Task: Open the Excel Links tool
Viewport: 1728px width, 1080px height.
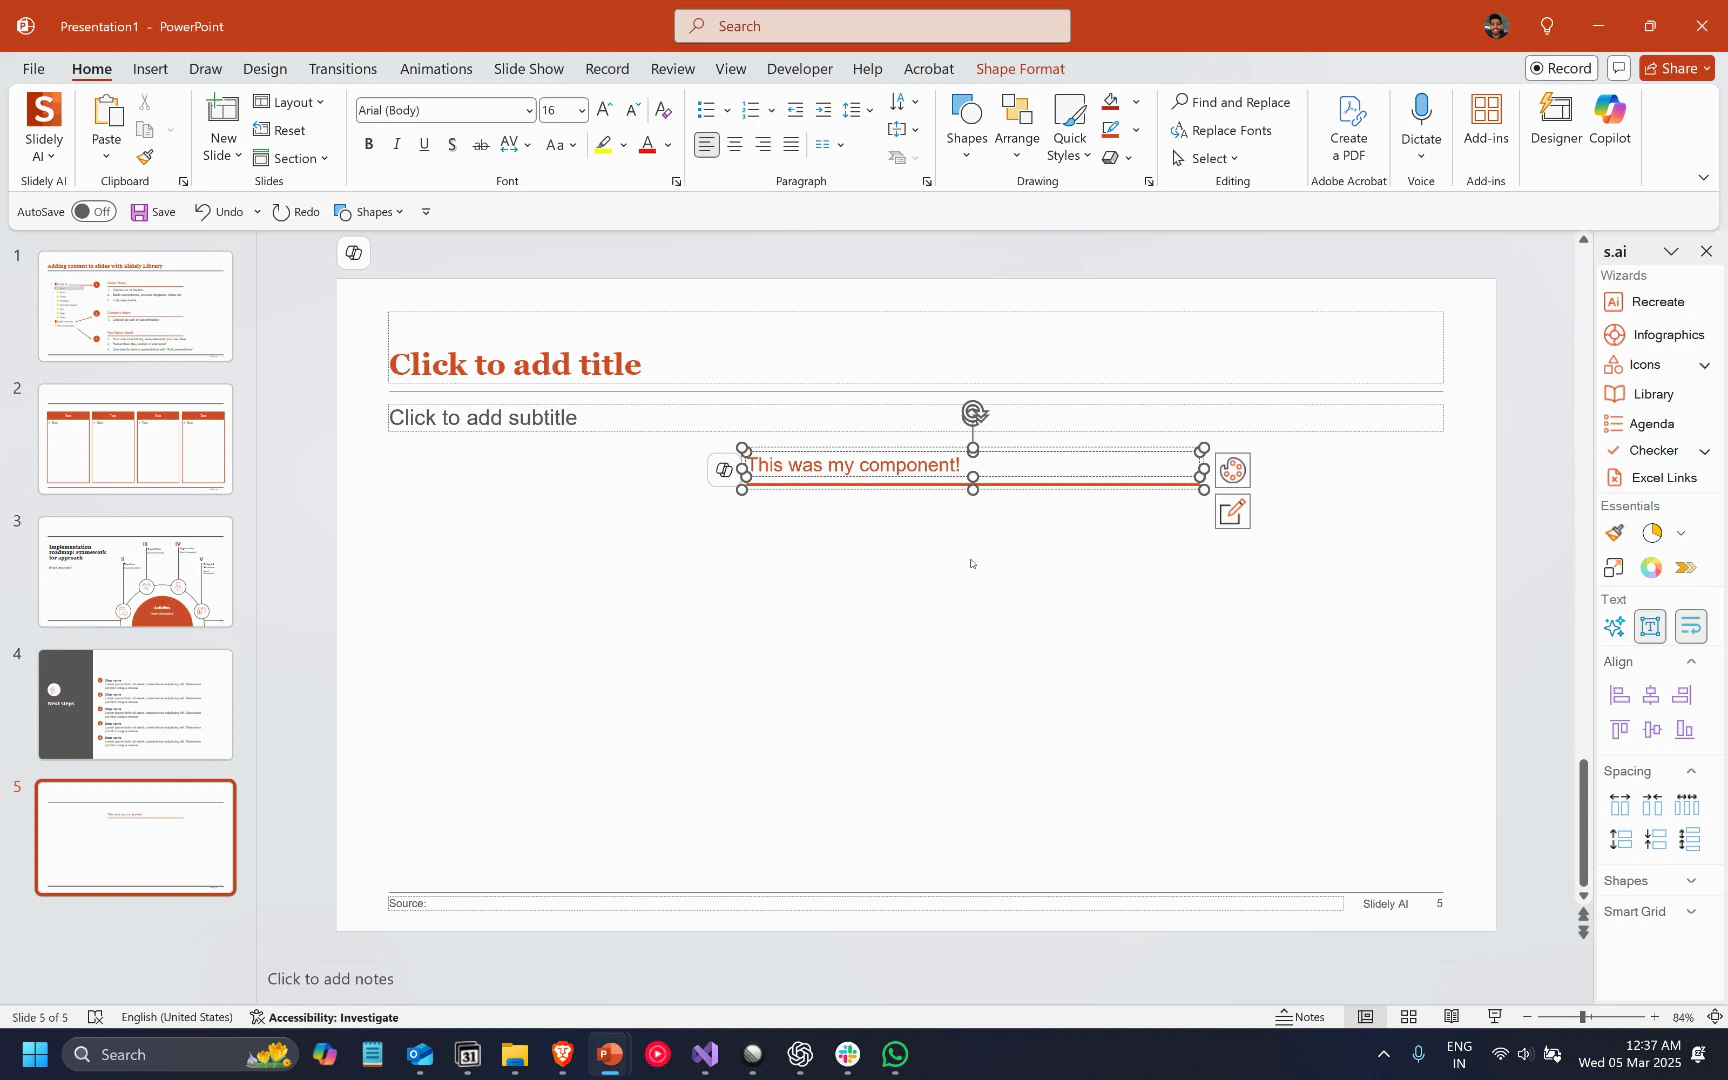Action: 1652,478
